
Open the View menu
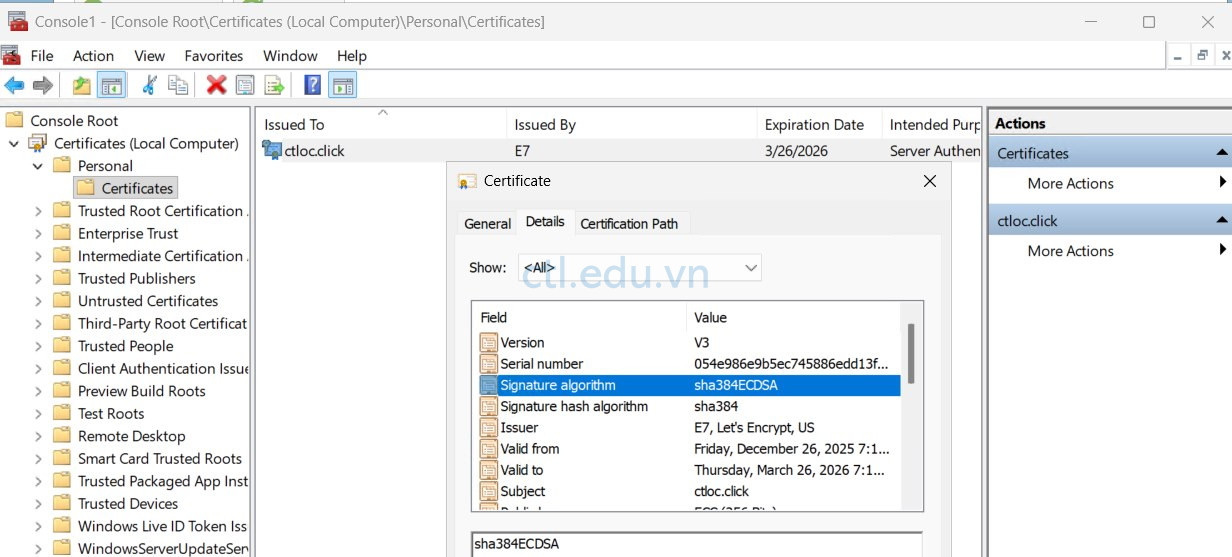tap(149, 56)
